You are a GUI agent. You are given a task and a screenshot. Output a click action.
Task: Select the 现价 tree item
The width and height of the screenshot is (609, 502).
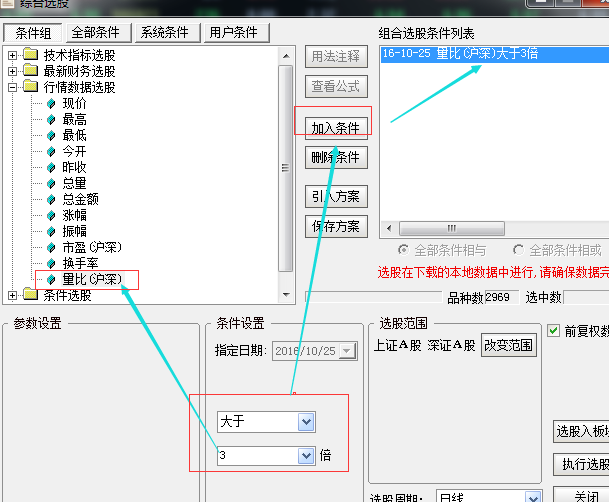pyautogui.click(x=75, y=104)
